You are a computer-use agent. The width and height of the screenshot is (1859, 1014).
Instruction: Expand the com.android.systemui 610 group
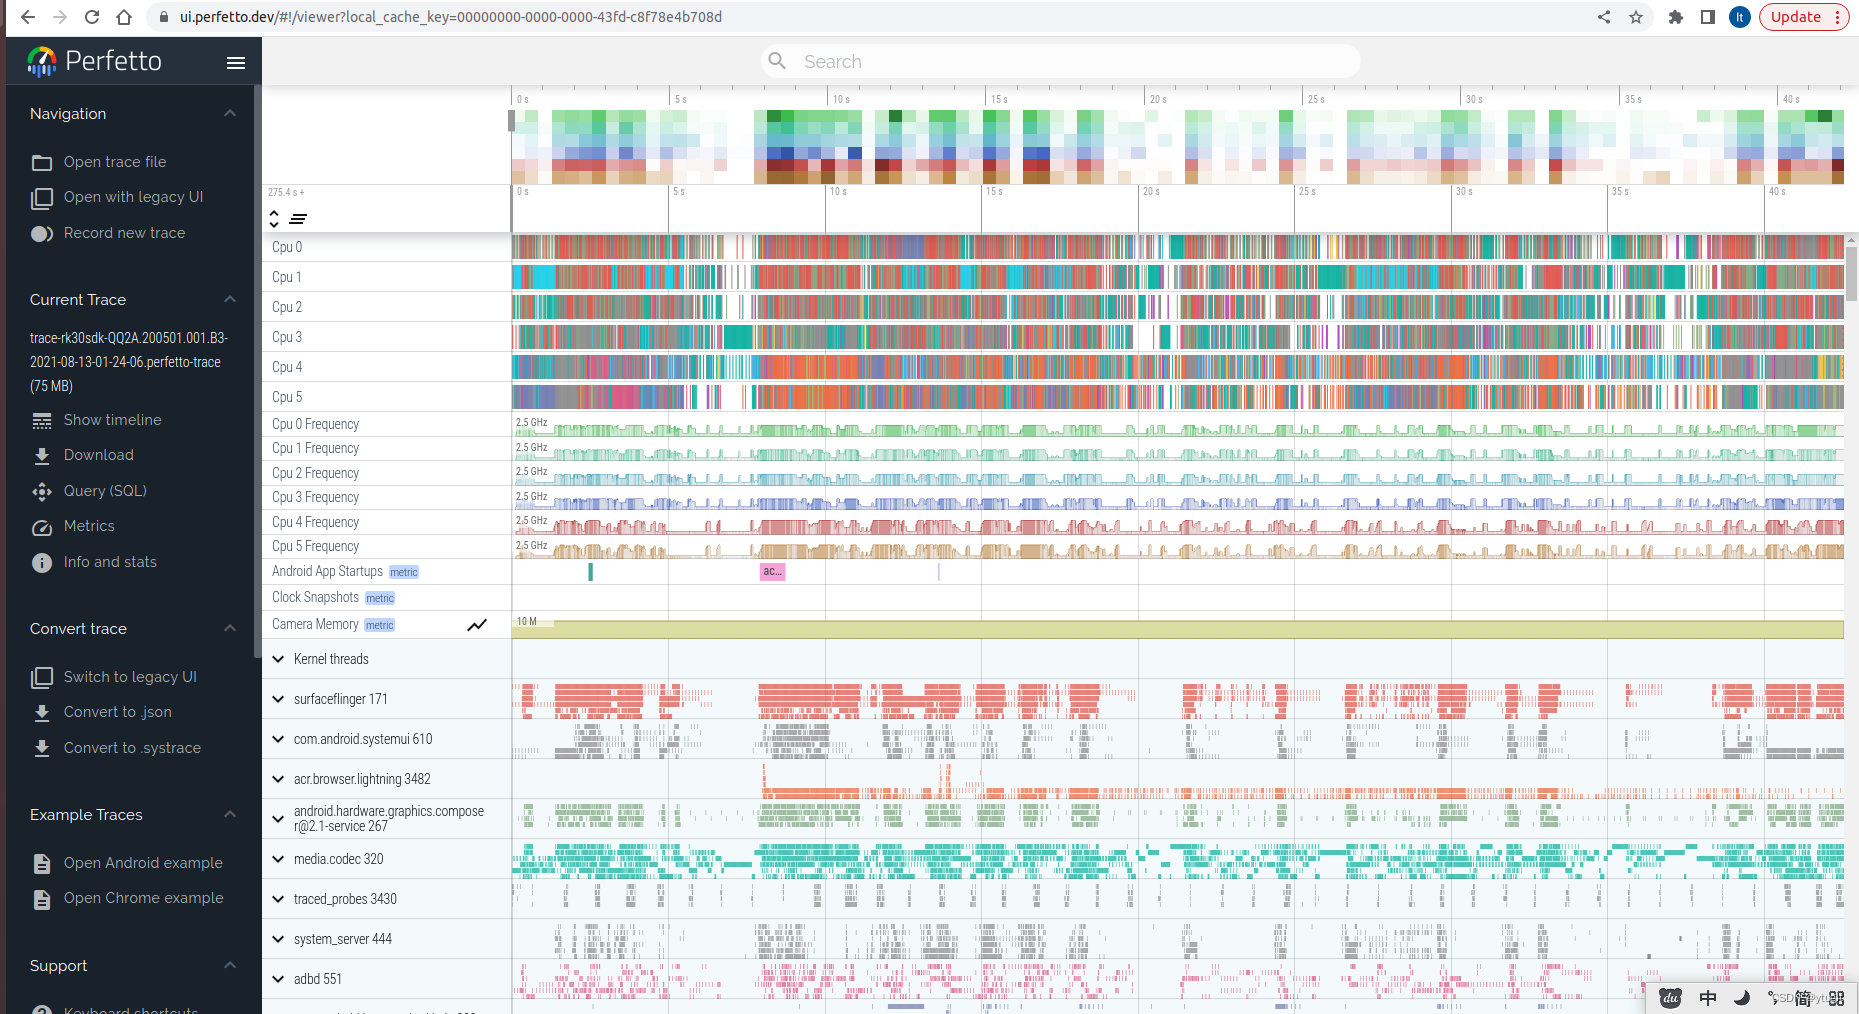278,739
